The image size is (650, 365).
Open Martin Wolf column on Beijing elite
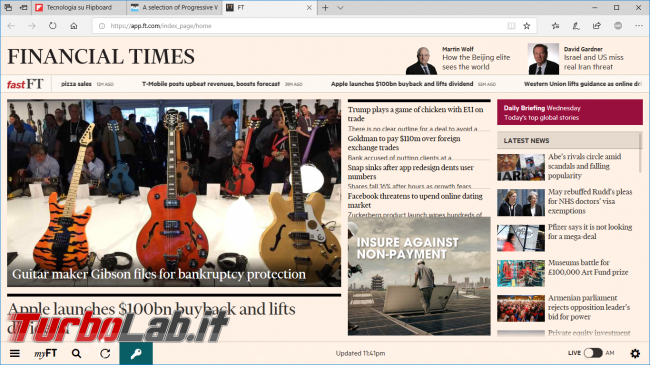pyautogui.click(x=476, y=62)
